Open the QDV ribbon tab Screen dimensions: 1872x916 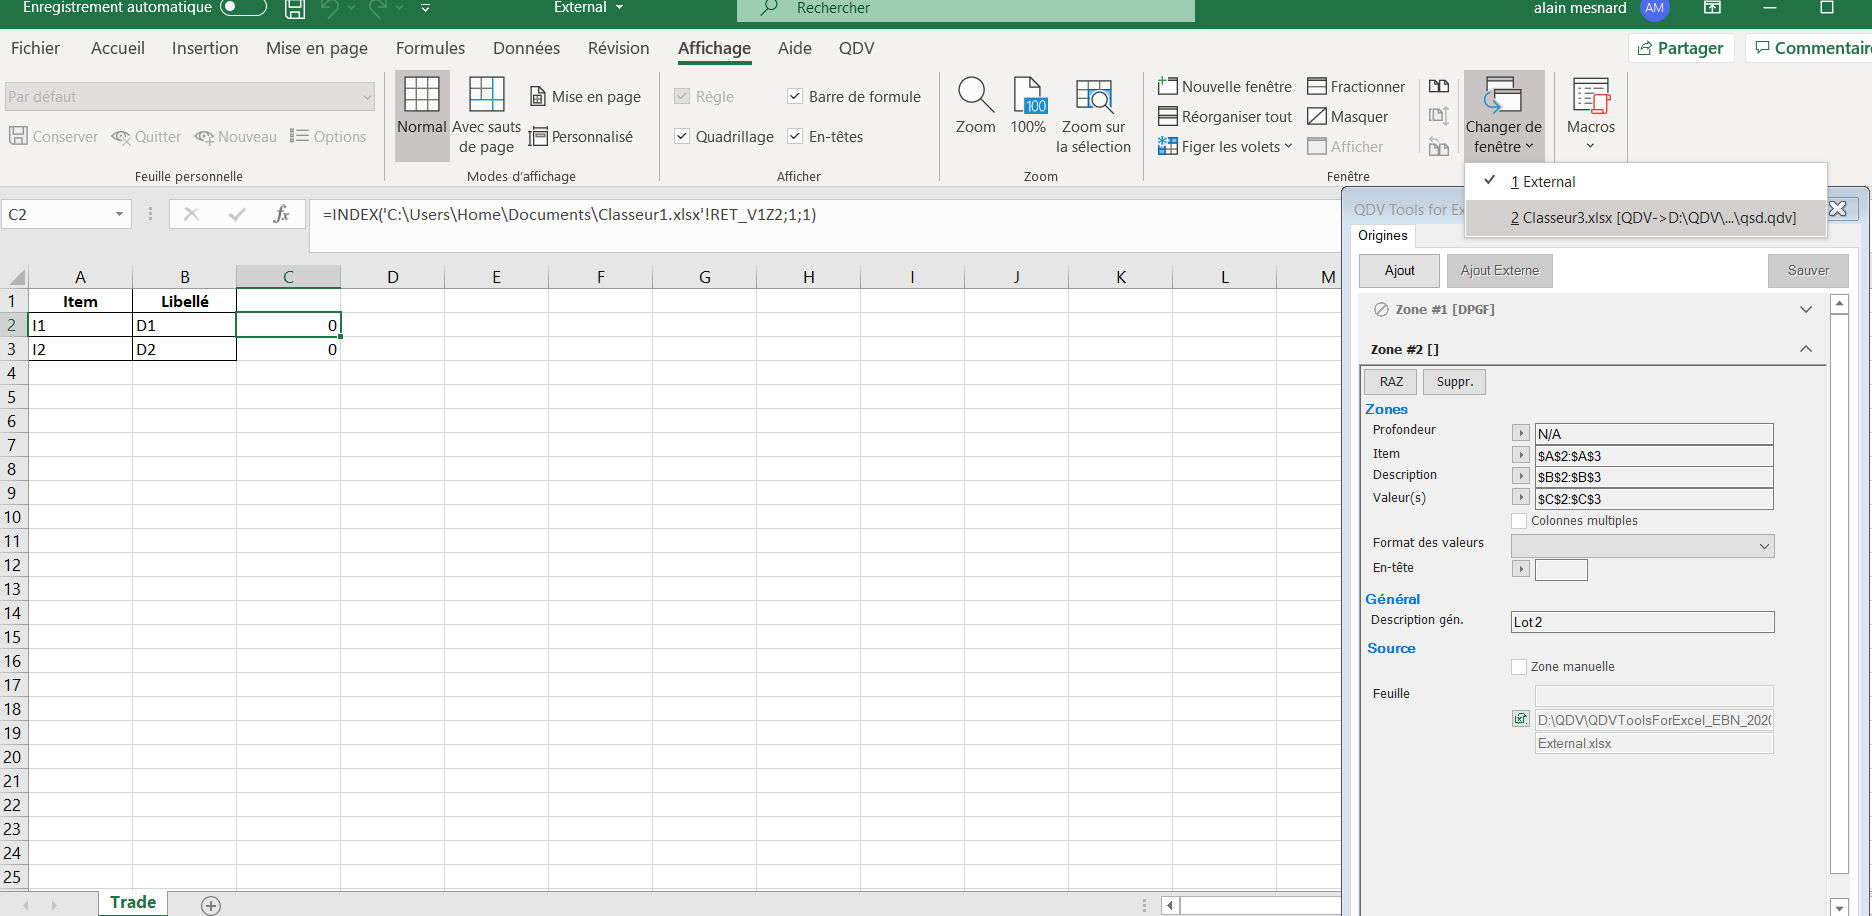tap(856, 48)
